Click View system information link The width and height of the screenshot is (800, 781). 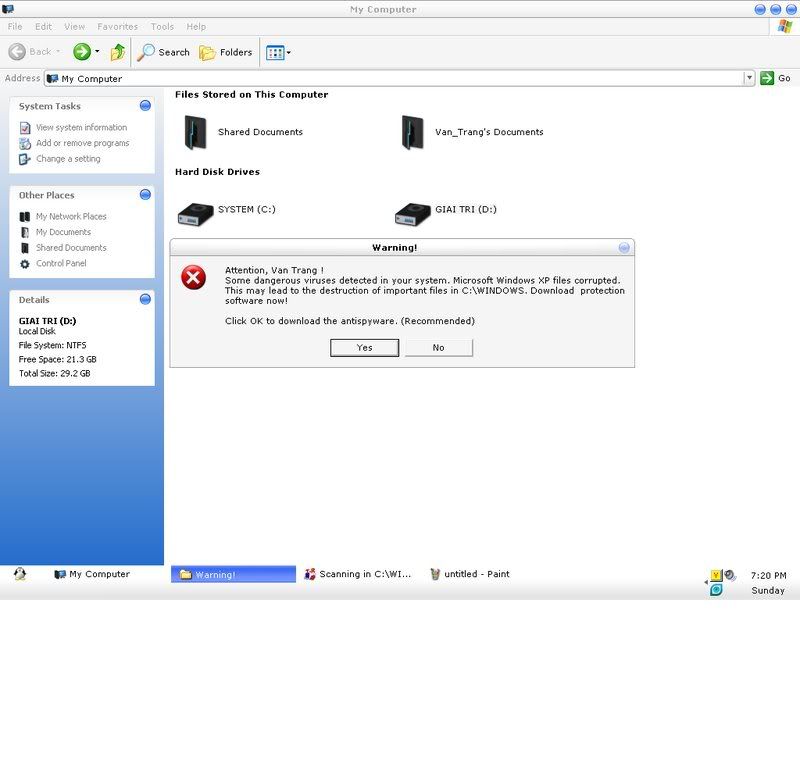point(82,128)
